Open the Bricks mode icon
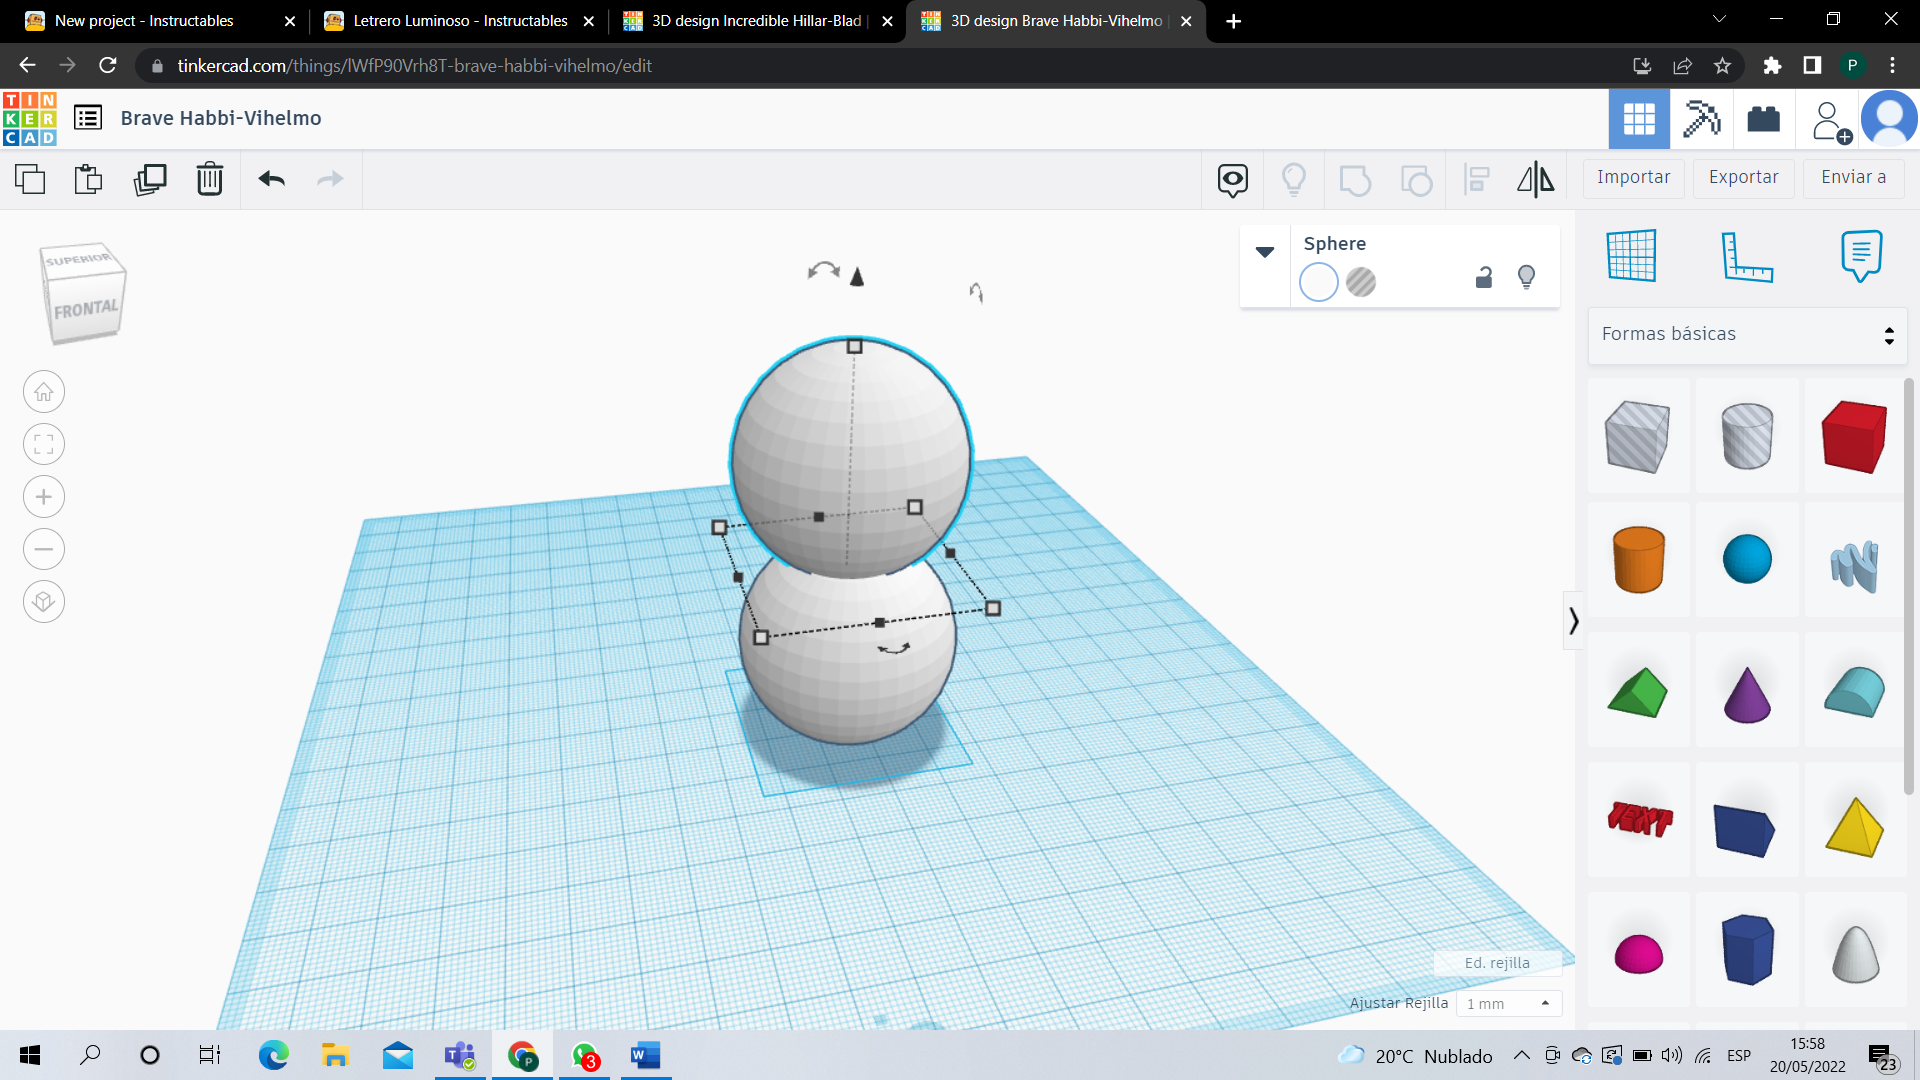Image resolution: width=1920 pixels, height=1080 pixels. pyautogui.click(x=1764, y=119)
